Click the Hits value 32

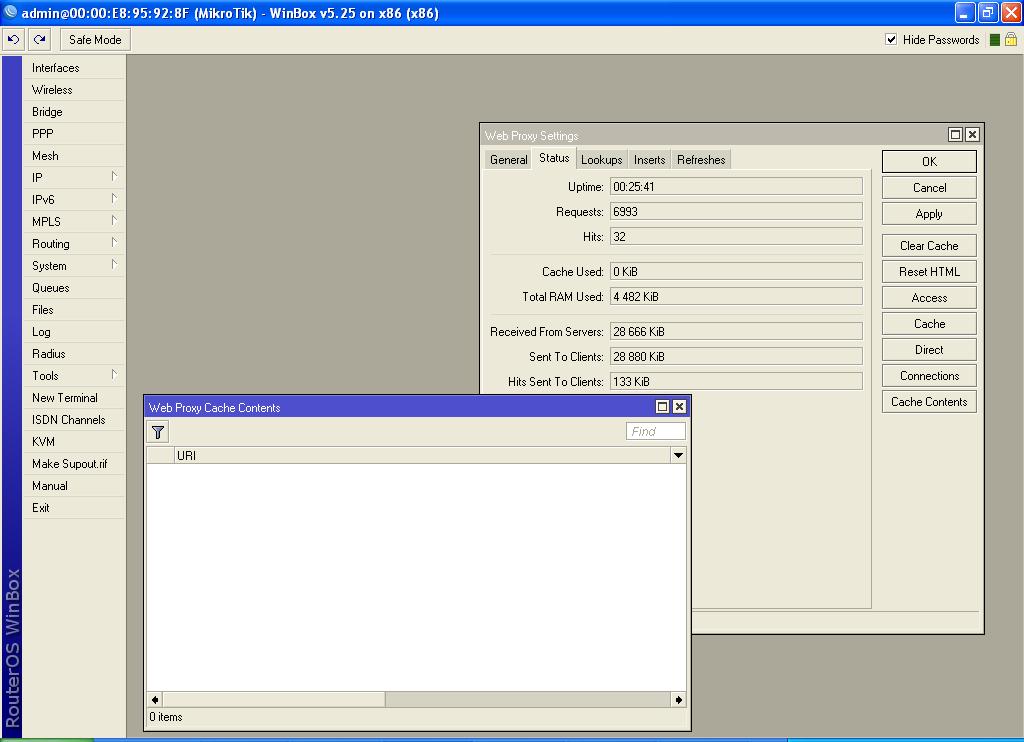[x=736, y=236]
